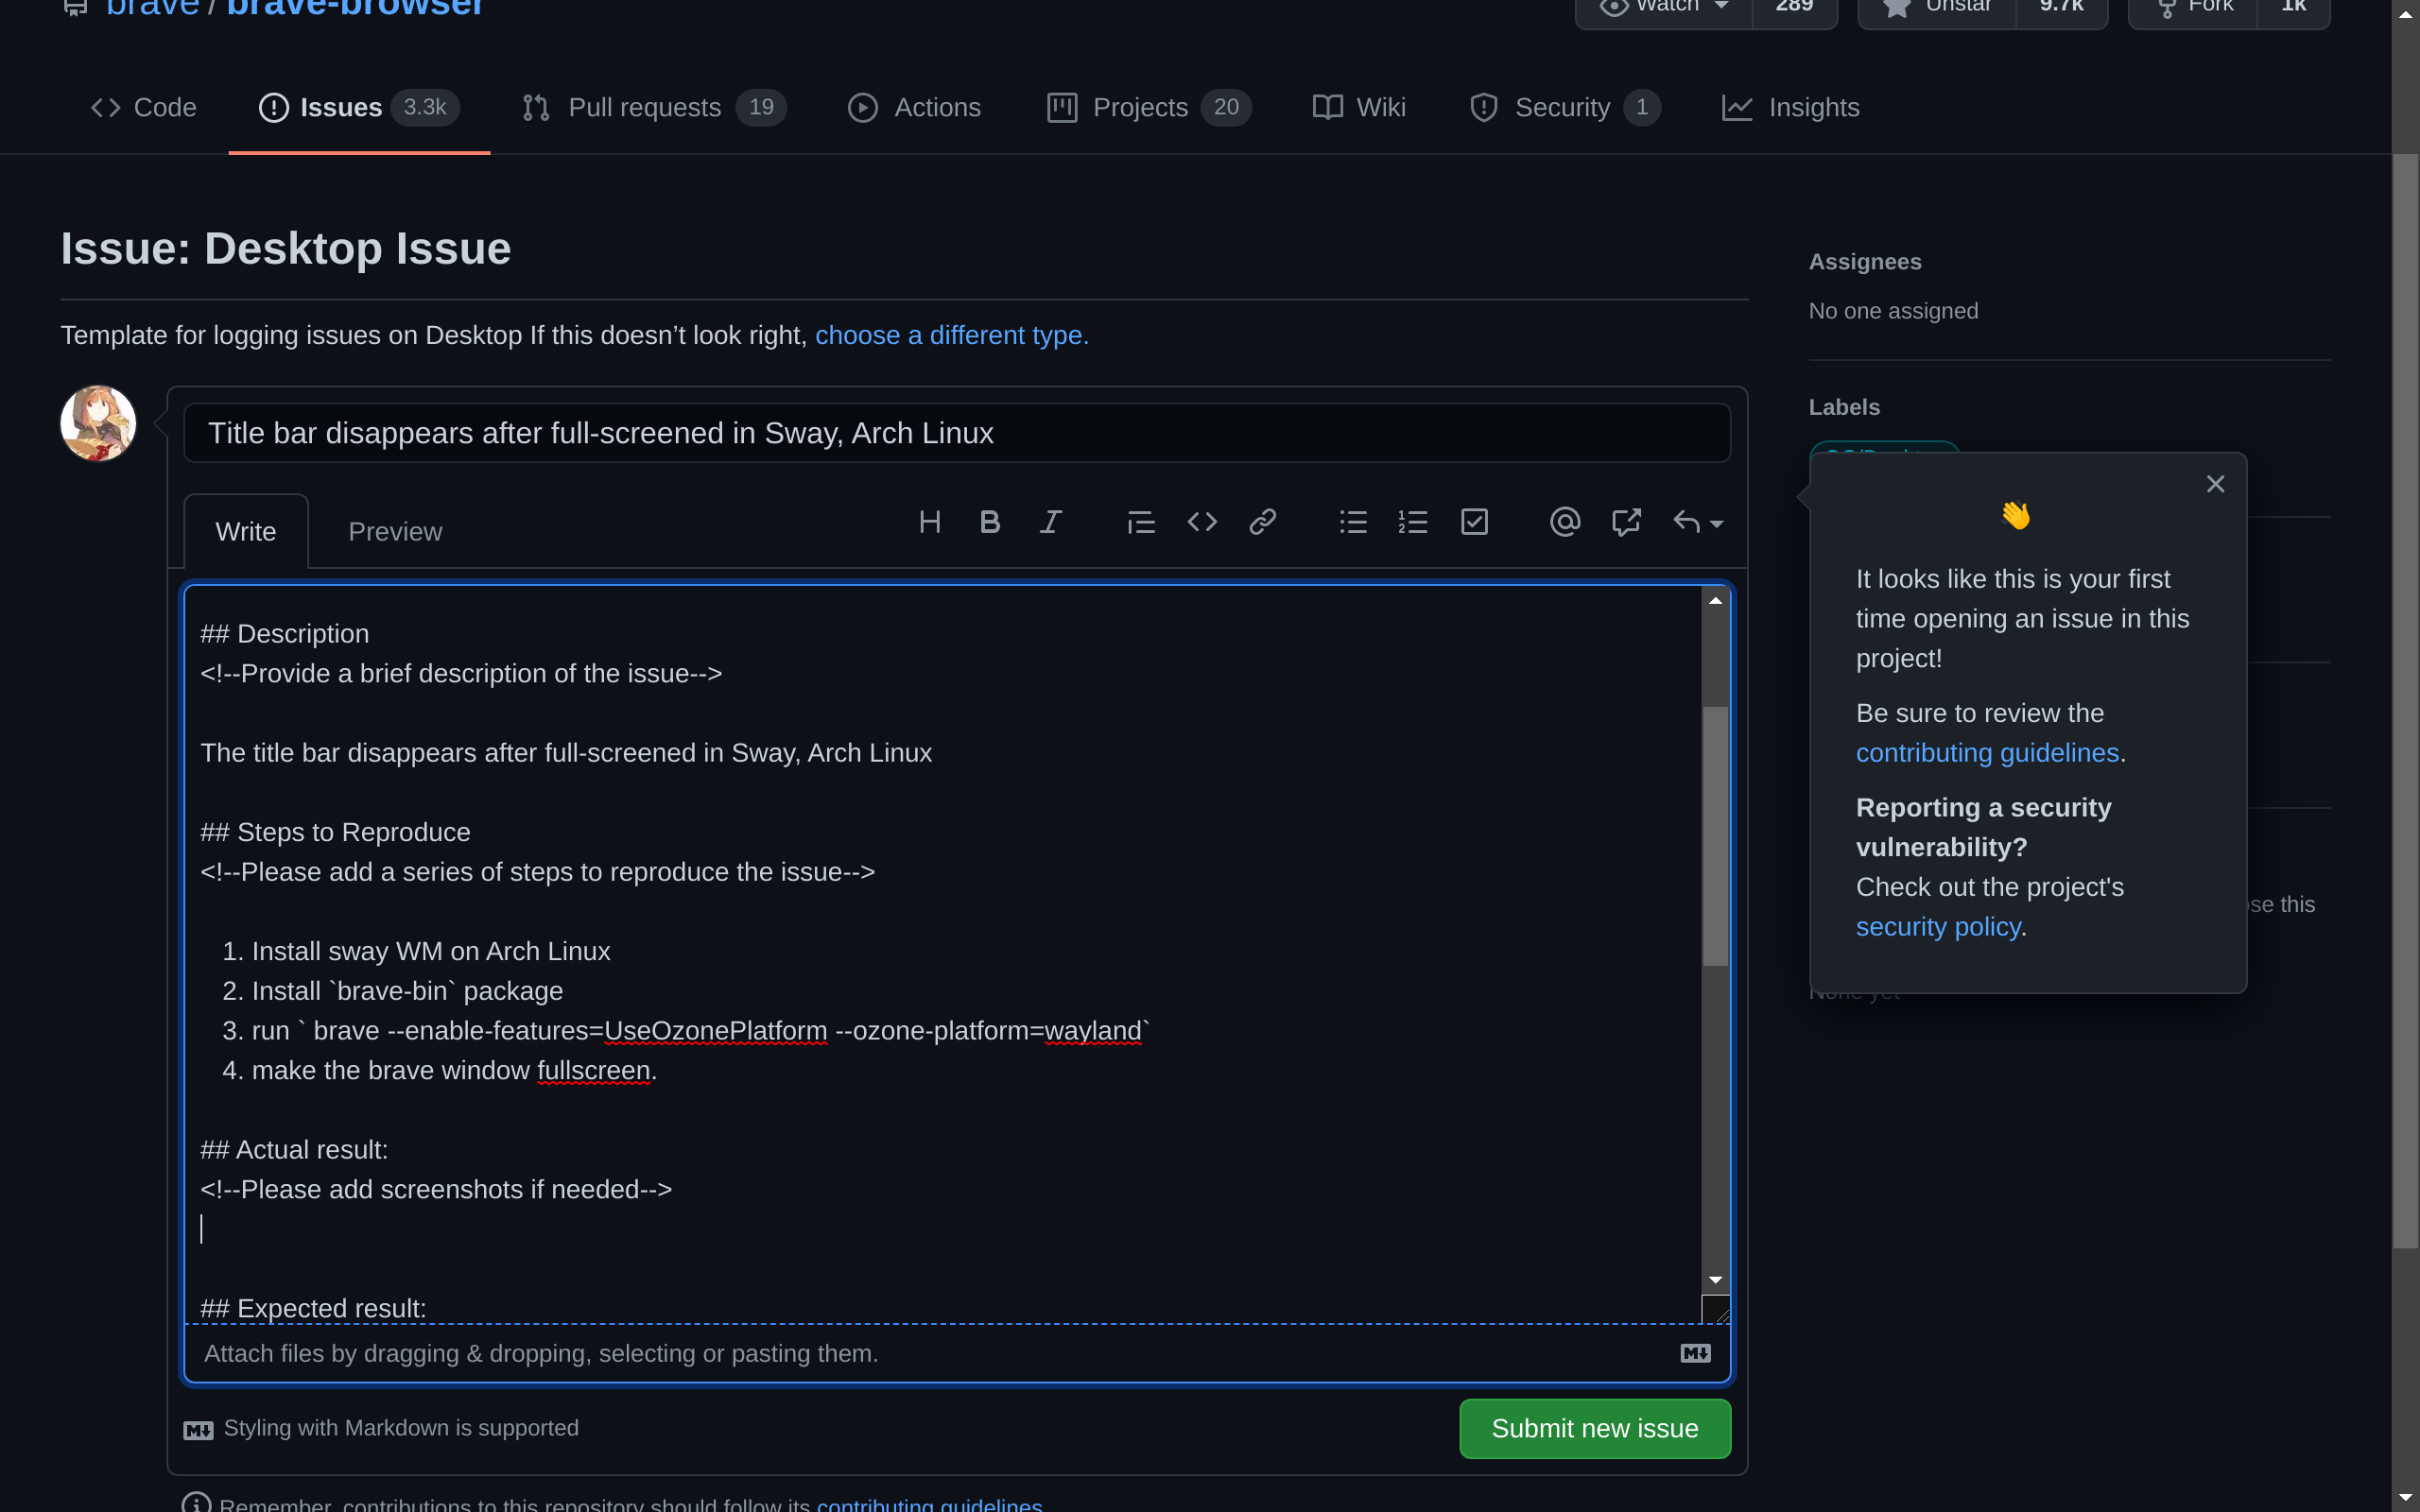Insert inline code
This screenshot has height=1512, width=2420.
(1201, 521)
